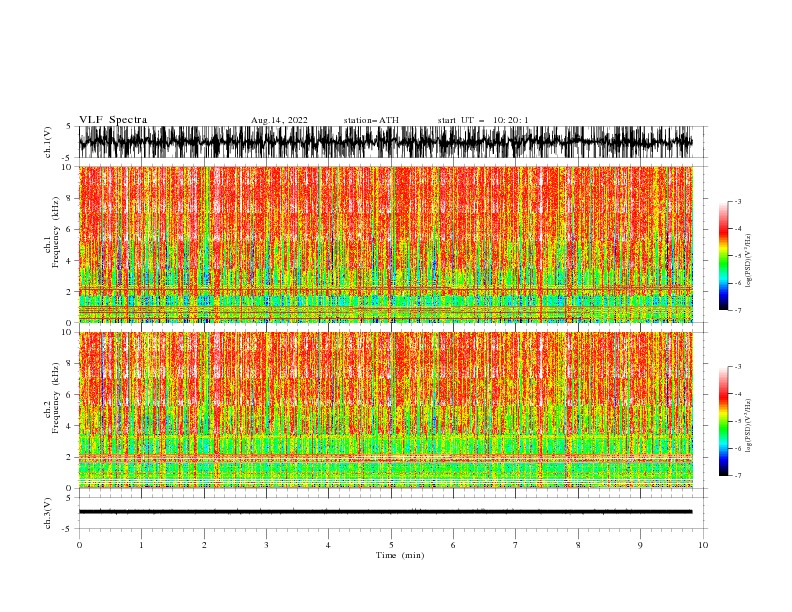Click the ch.2 spectrogram color scale bar
792x612 pixels.
point(723,421)
